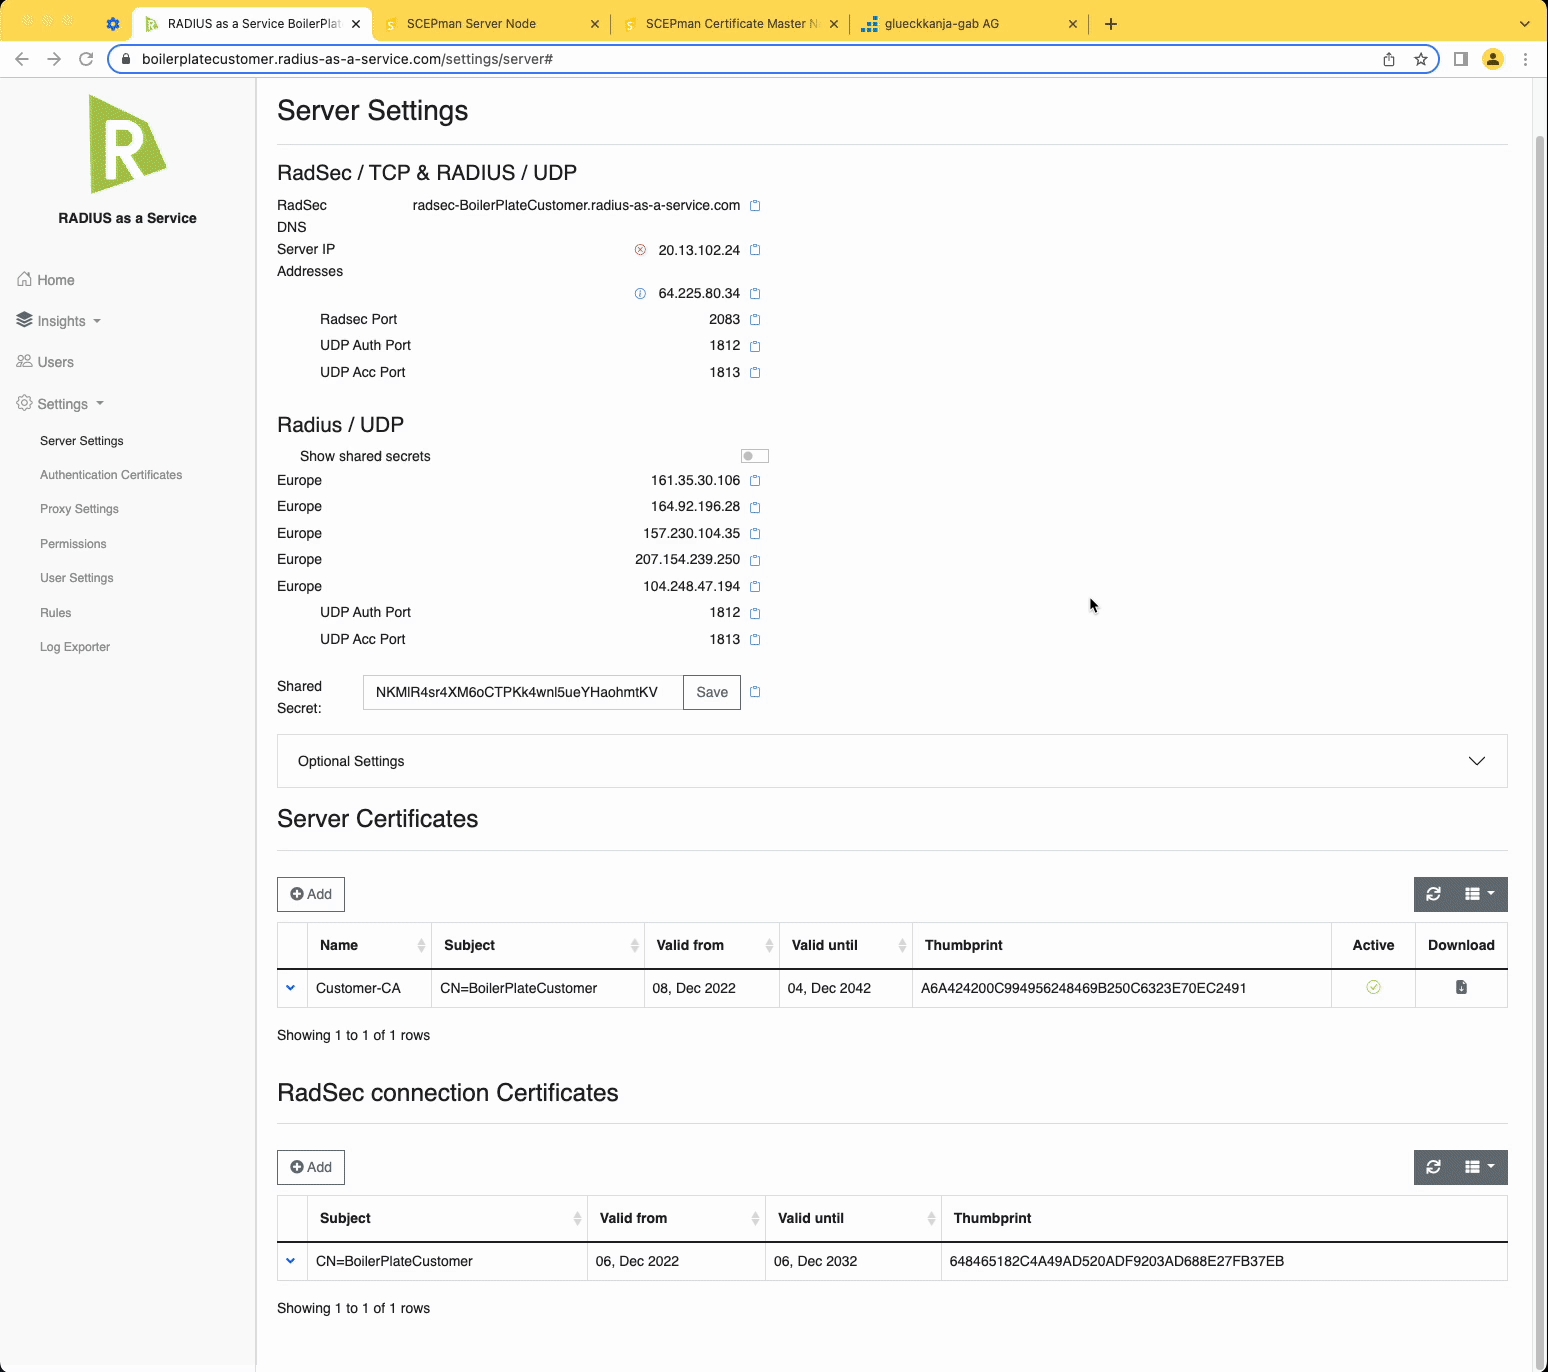The height and width of the screenshot is (1372, 1548).
Task: Click the Shared Secret input field
Action: 523,692
